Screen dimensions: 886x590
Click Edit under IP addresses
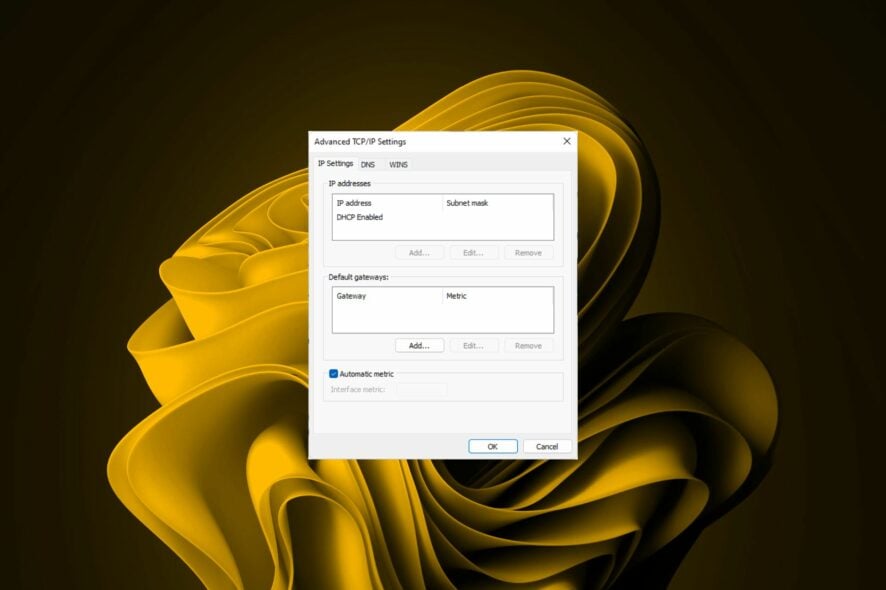[x=473, y=252]
